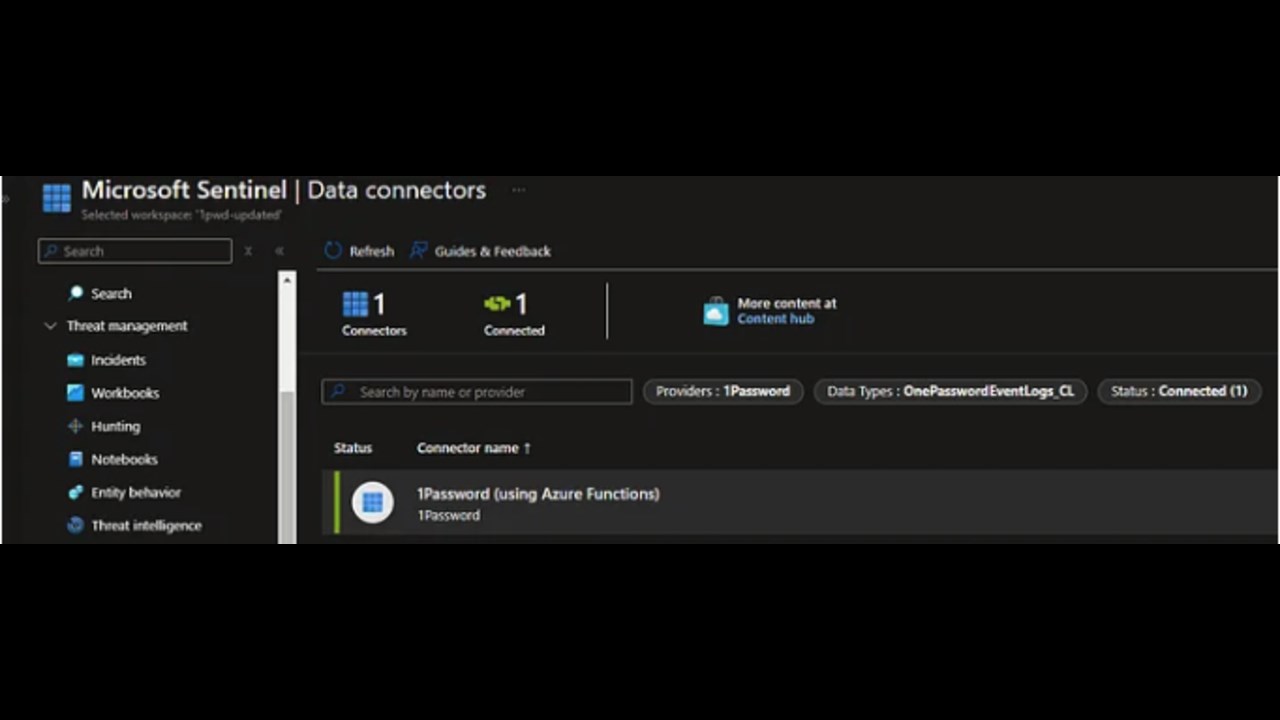Open the Status : Connected (1) filter

(1180, 391)
